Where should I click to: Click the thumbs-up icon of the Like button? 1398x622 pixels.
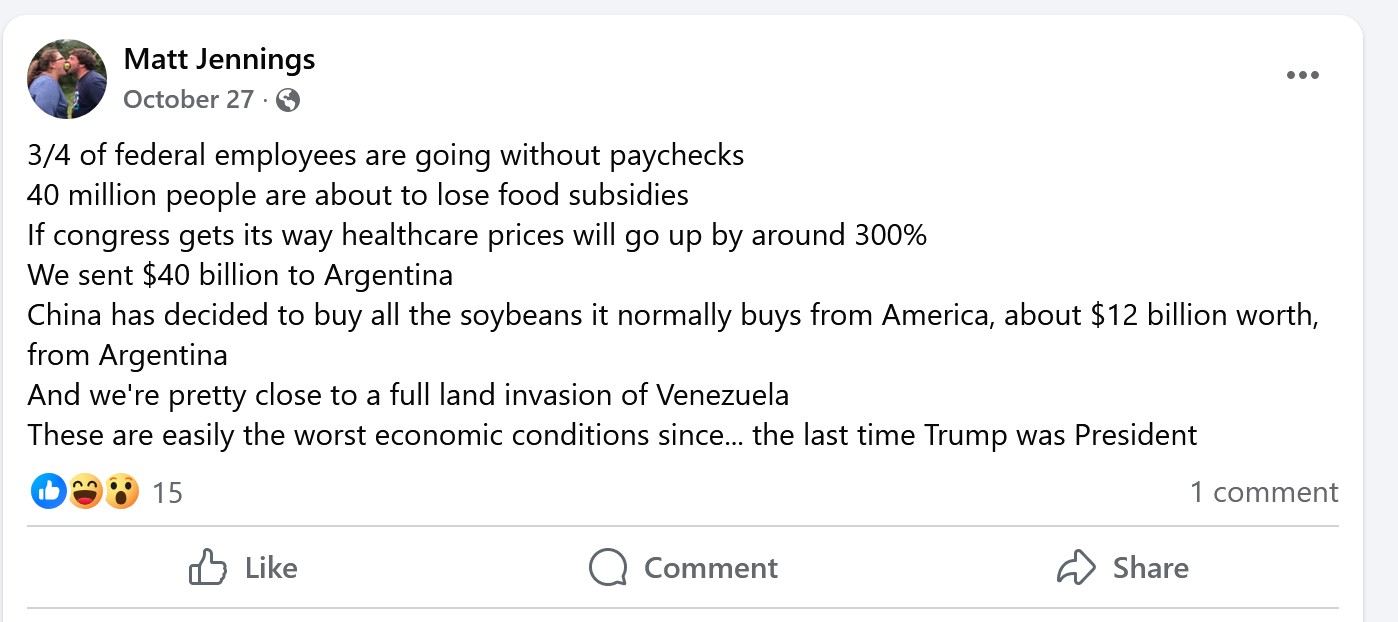point(207,567)
